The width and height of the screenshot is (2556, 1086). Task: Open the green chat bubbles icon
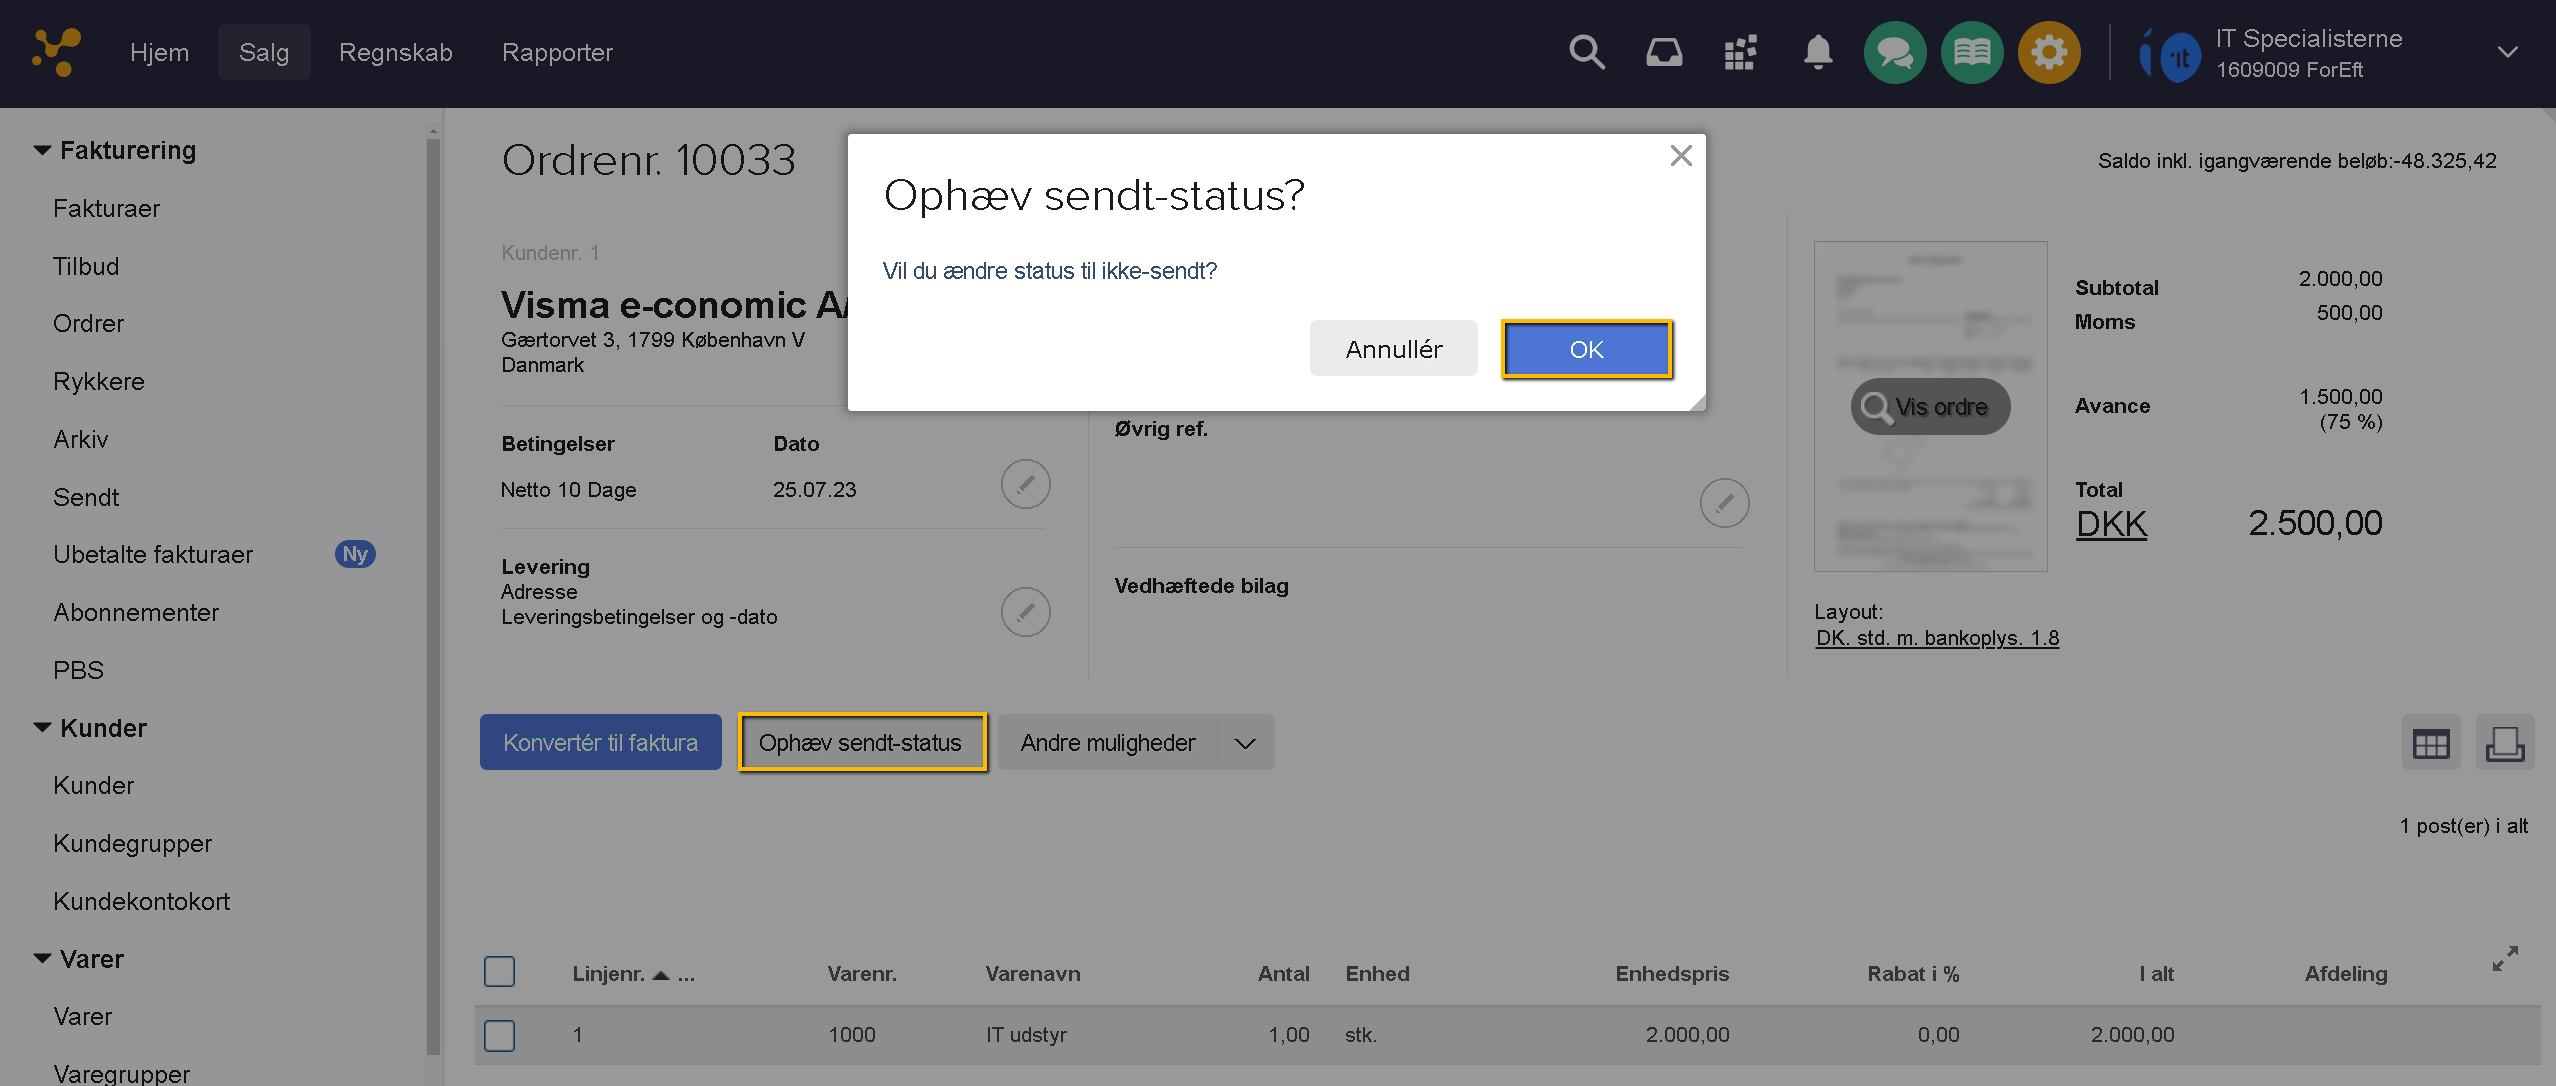click(1895, 52)
